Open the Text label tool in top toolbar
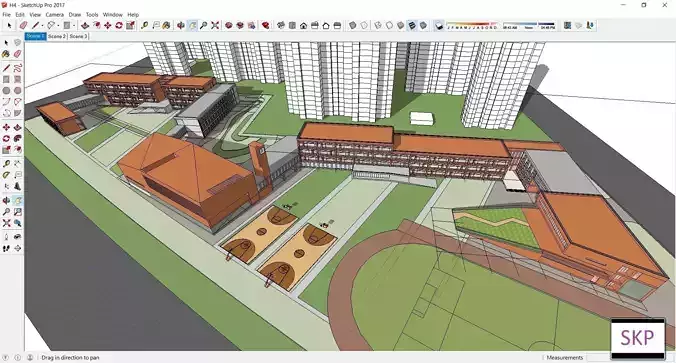The width and height of the screenshot is (676, 363). (x=156, y=25)
